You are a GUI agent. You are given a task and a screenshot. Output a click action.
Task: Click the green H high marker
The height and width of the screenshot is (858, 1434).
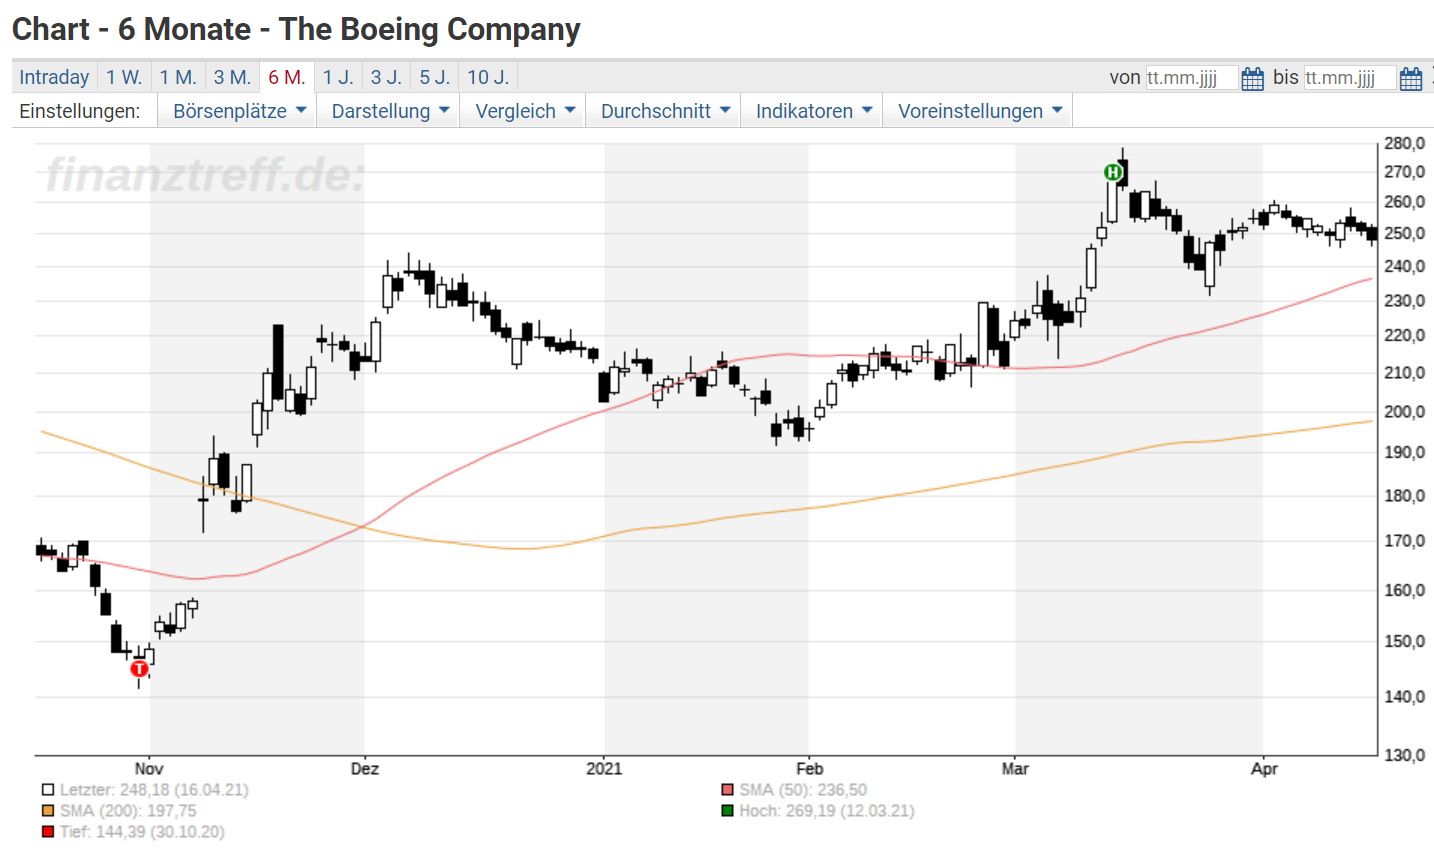[1112, 172]
